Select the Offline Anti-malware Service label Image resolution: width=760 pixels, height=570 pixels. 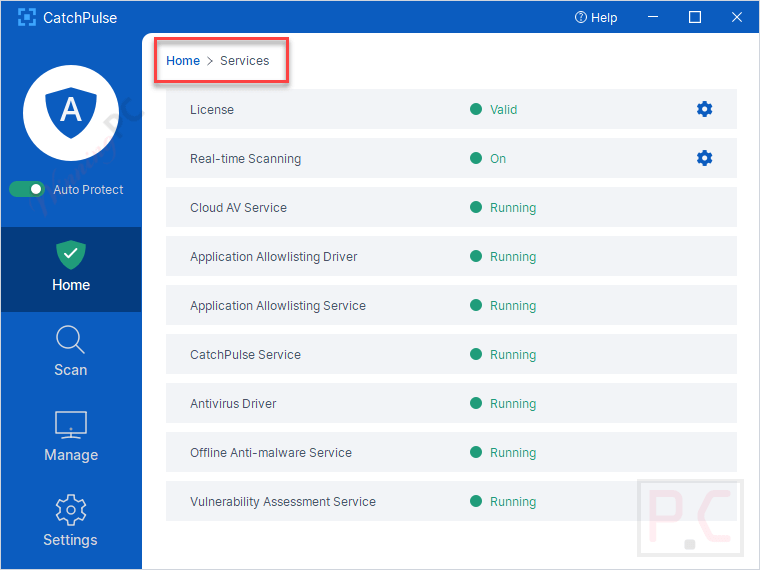click(x=271, y=453)
